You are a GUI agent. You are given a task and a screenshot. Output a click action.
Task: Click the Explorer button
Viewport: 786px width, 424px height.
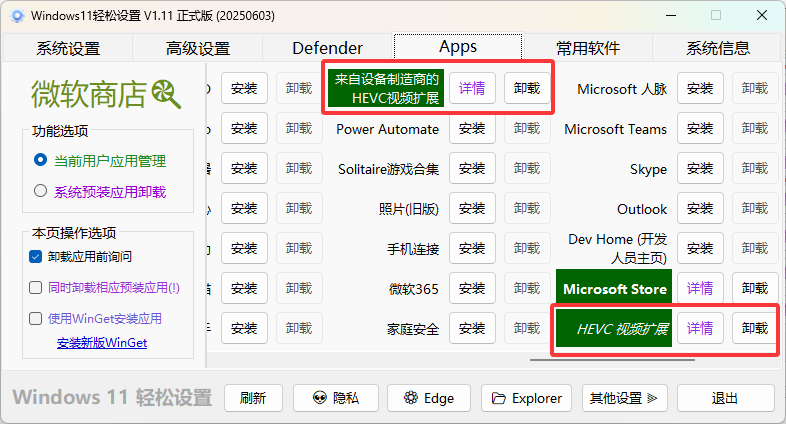pos(526,398)
